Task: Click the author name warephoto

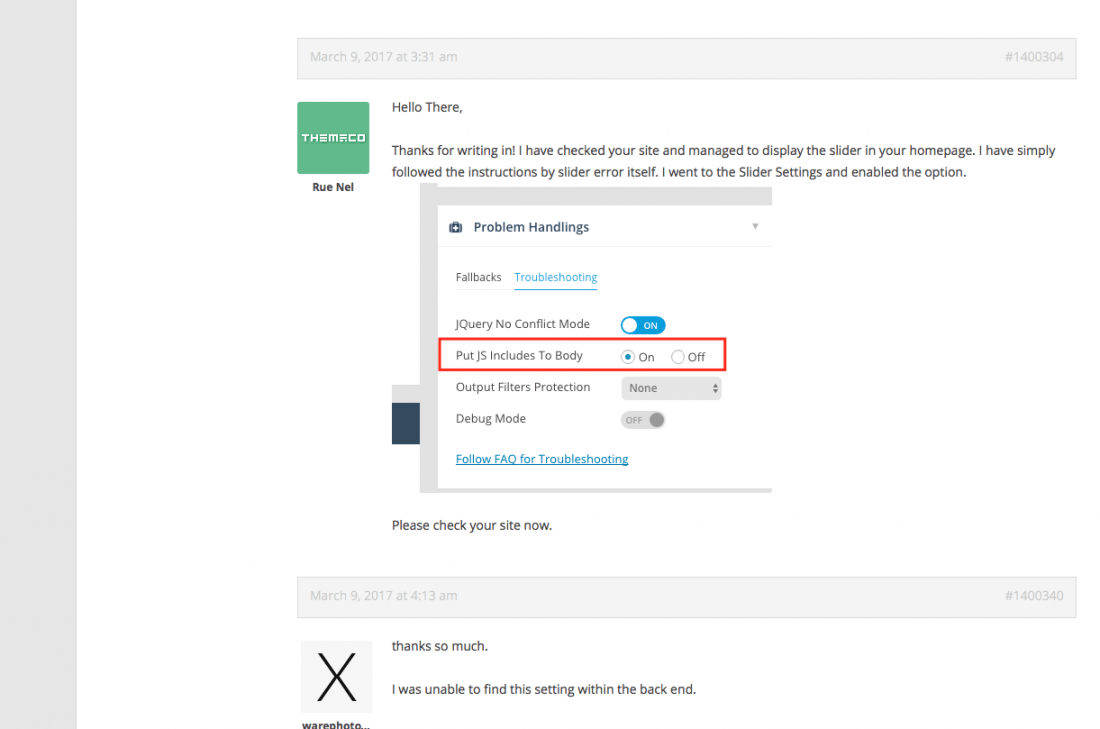Action: 335,724
